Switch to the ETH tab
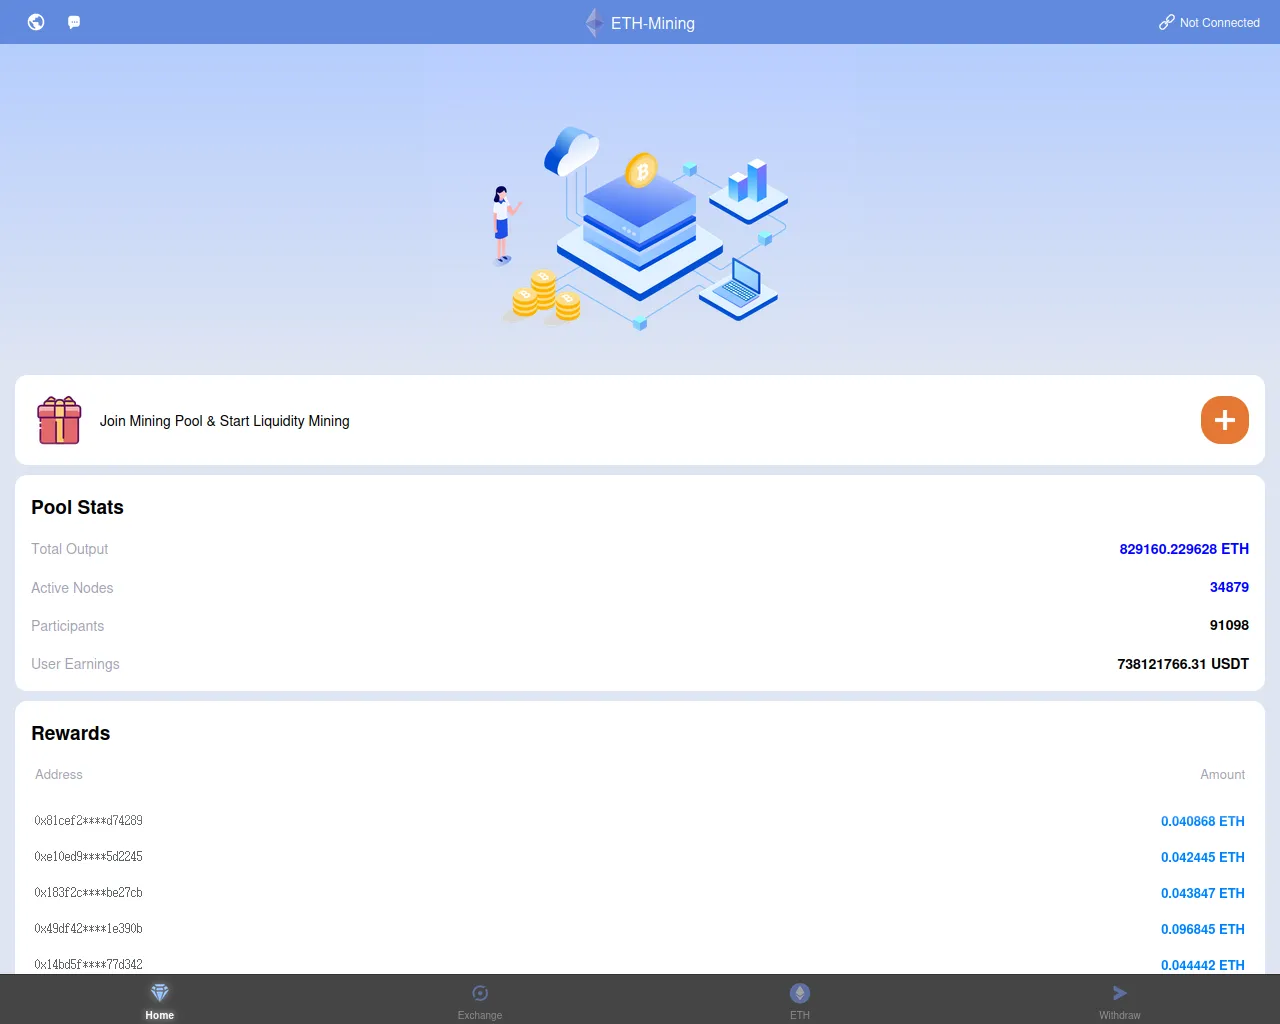This screenshot has height=1024, width=1280. point(800,1000)
